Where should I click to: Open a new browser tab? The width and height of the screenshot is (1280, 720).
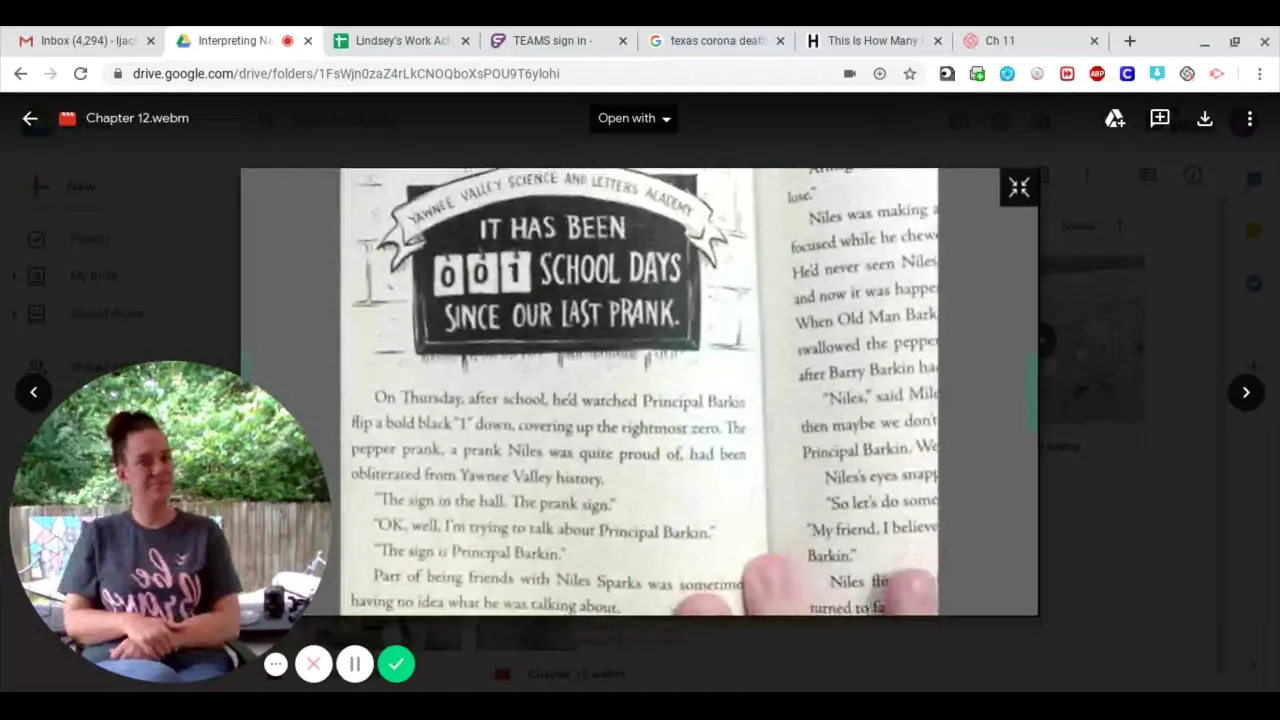1130,41
